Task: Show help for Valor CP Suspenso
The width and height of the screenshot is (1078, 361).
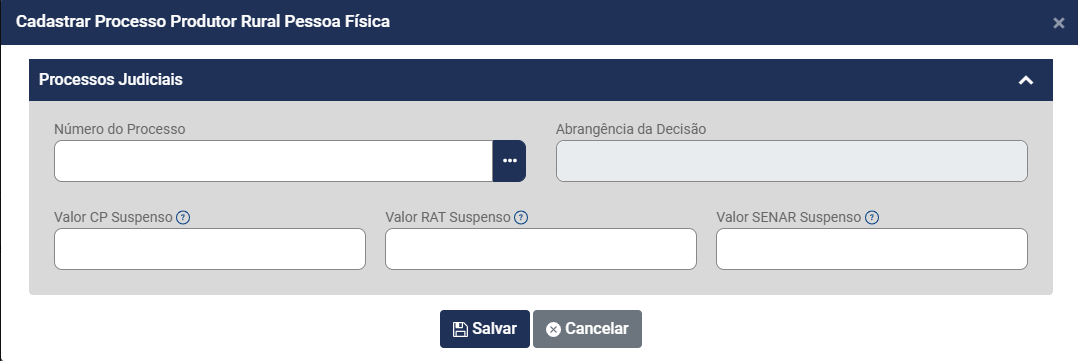Action: pyautogui.click(x=183, y=217)
